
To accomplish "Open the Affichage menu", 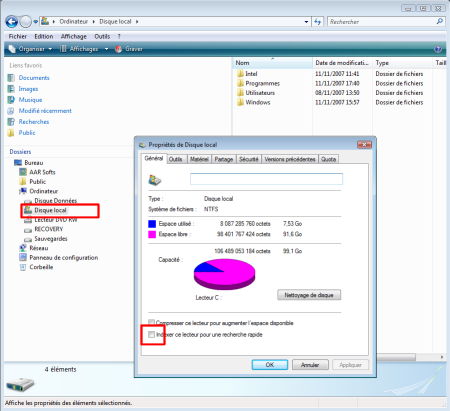I will point(74,36).
